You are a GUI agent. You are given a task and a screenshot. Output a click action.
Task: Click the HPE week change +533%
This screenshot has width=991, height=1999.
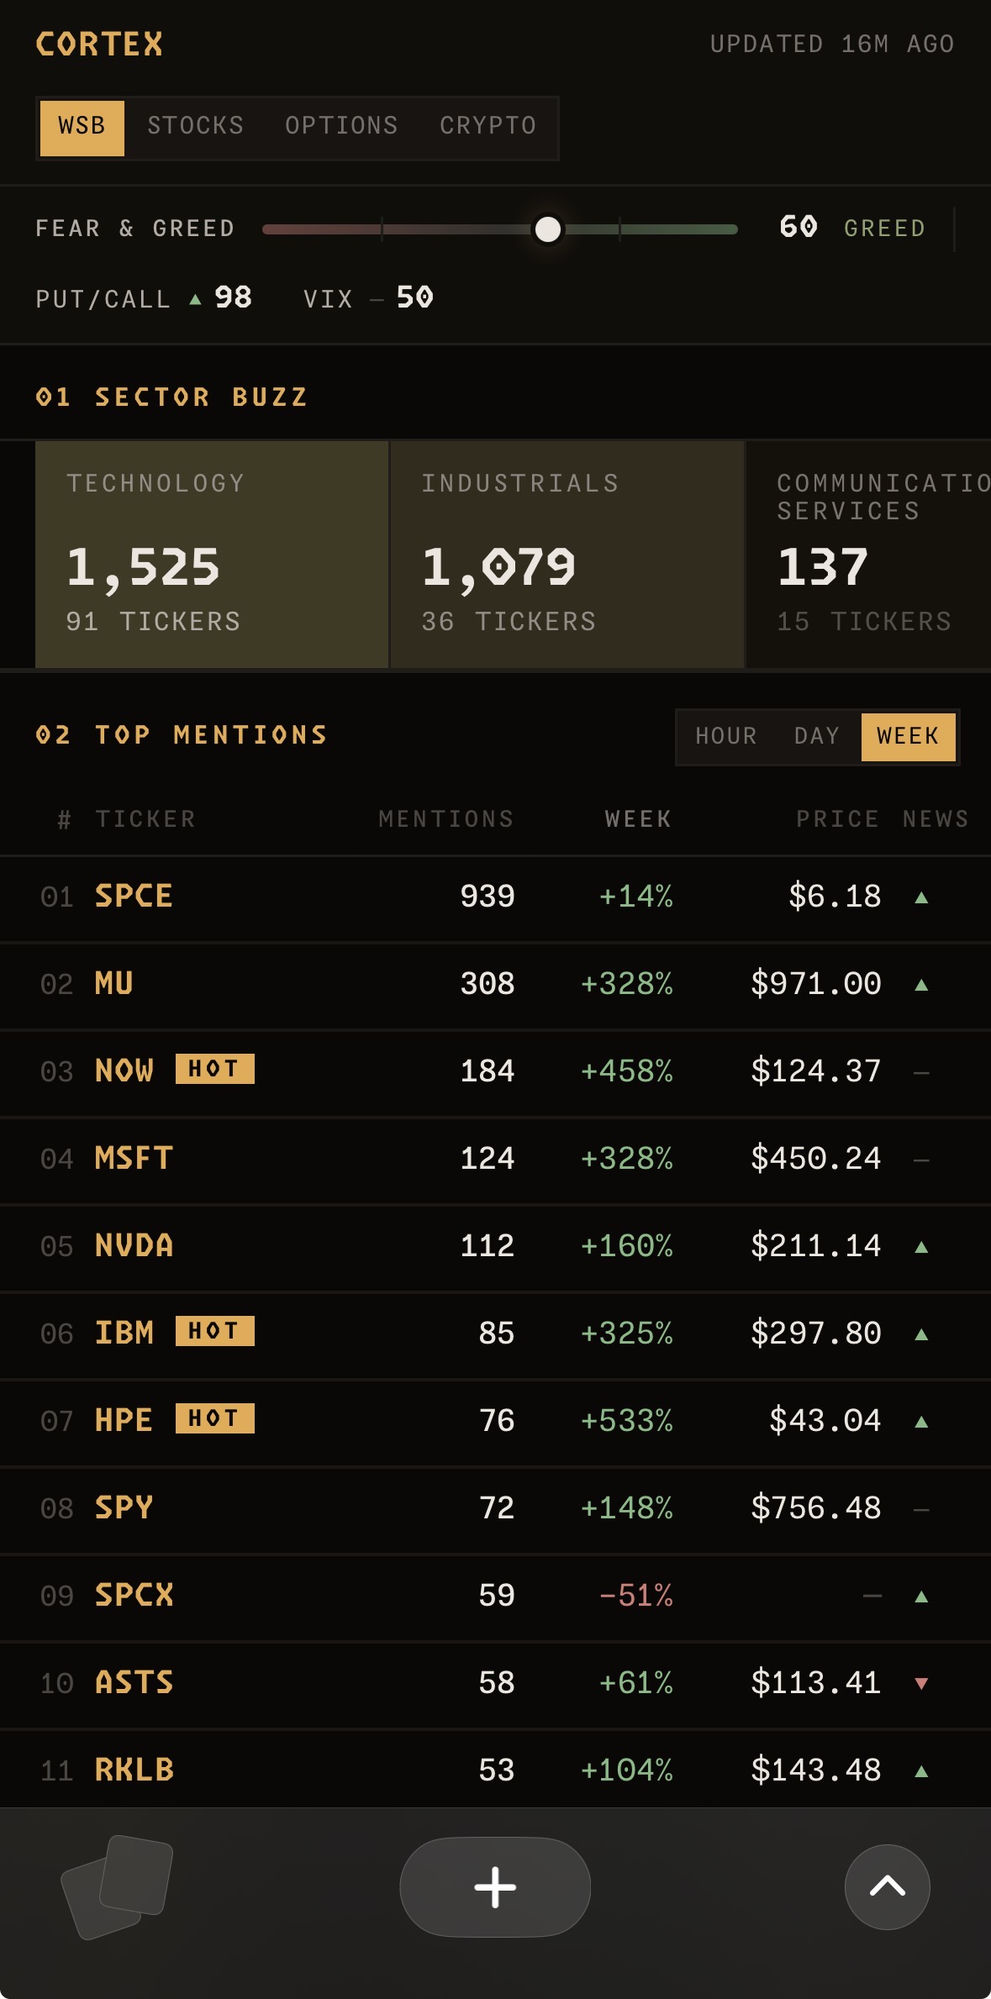tap(627, 1420)
